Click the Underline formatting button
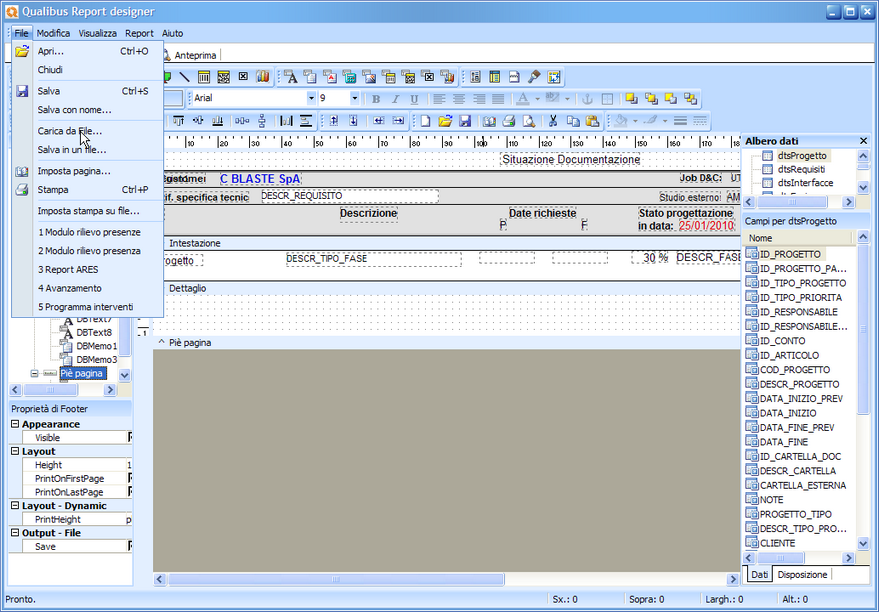879x612 pixels. click(x=414, y=98)
